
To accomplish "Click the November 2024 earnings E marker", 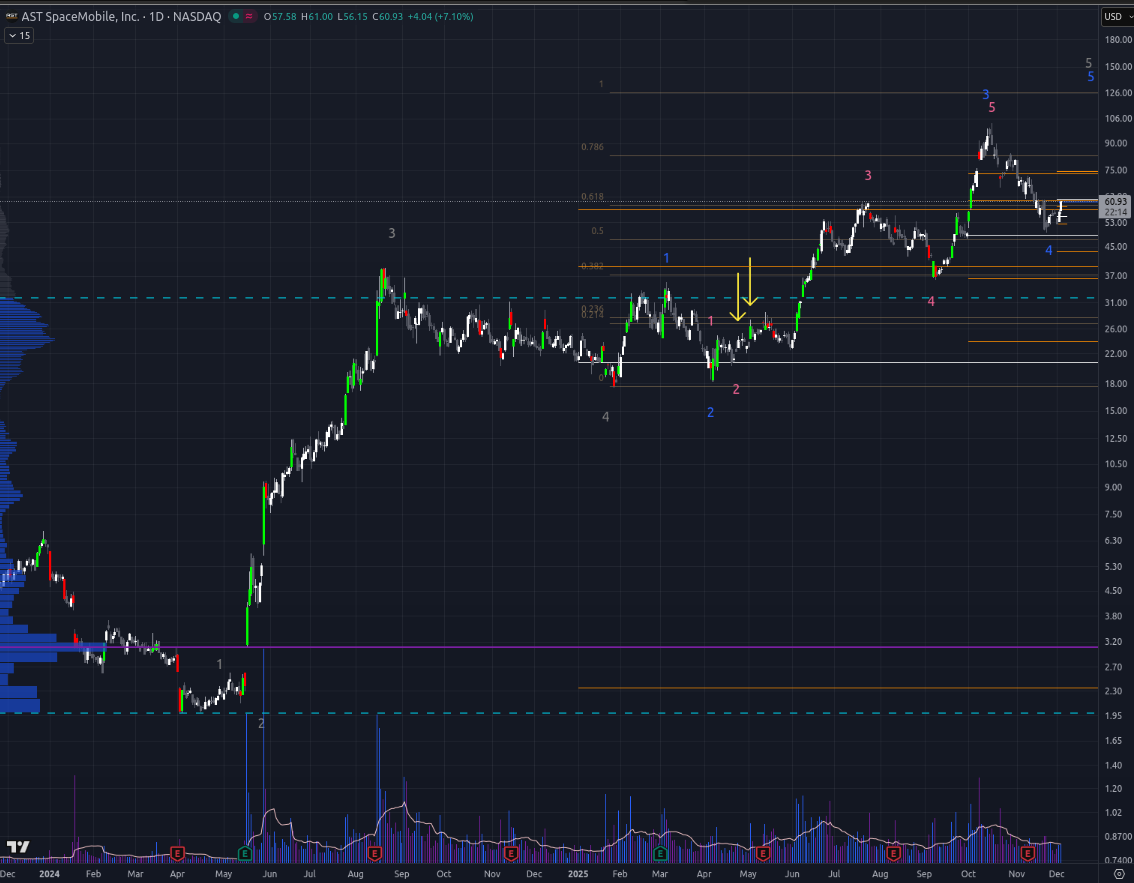I will [510, 853].
